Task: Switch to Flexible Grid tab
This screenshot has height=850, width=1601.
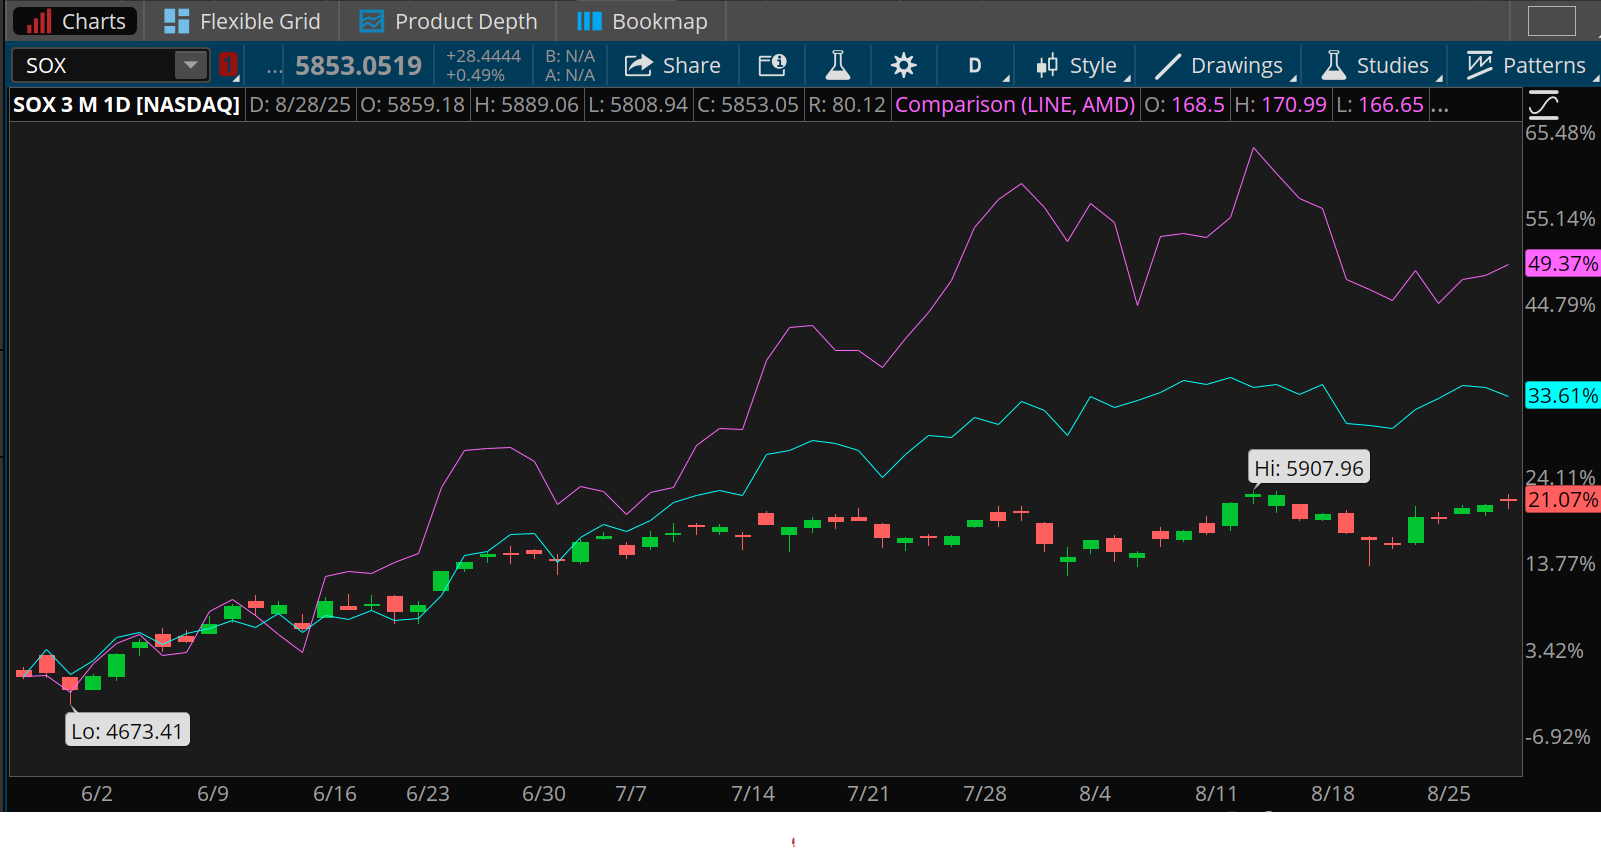Action: coord(242,21)
